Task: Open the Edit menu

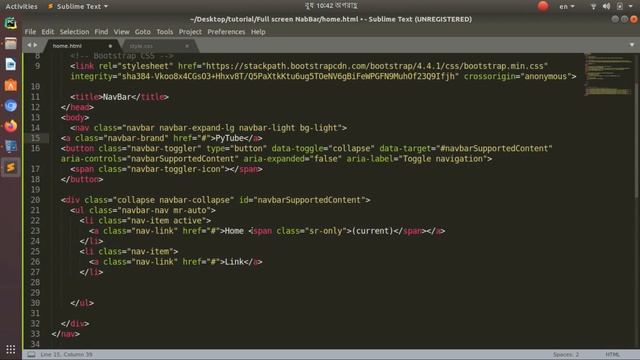Action: (x=47, y=32)
